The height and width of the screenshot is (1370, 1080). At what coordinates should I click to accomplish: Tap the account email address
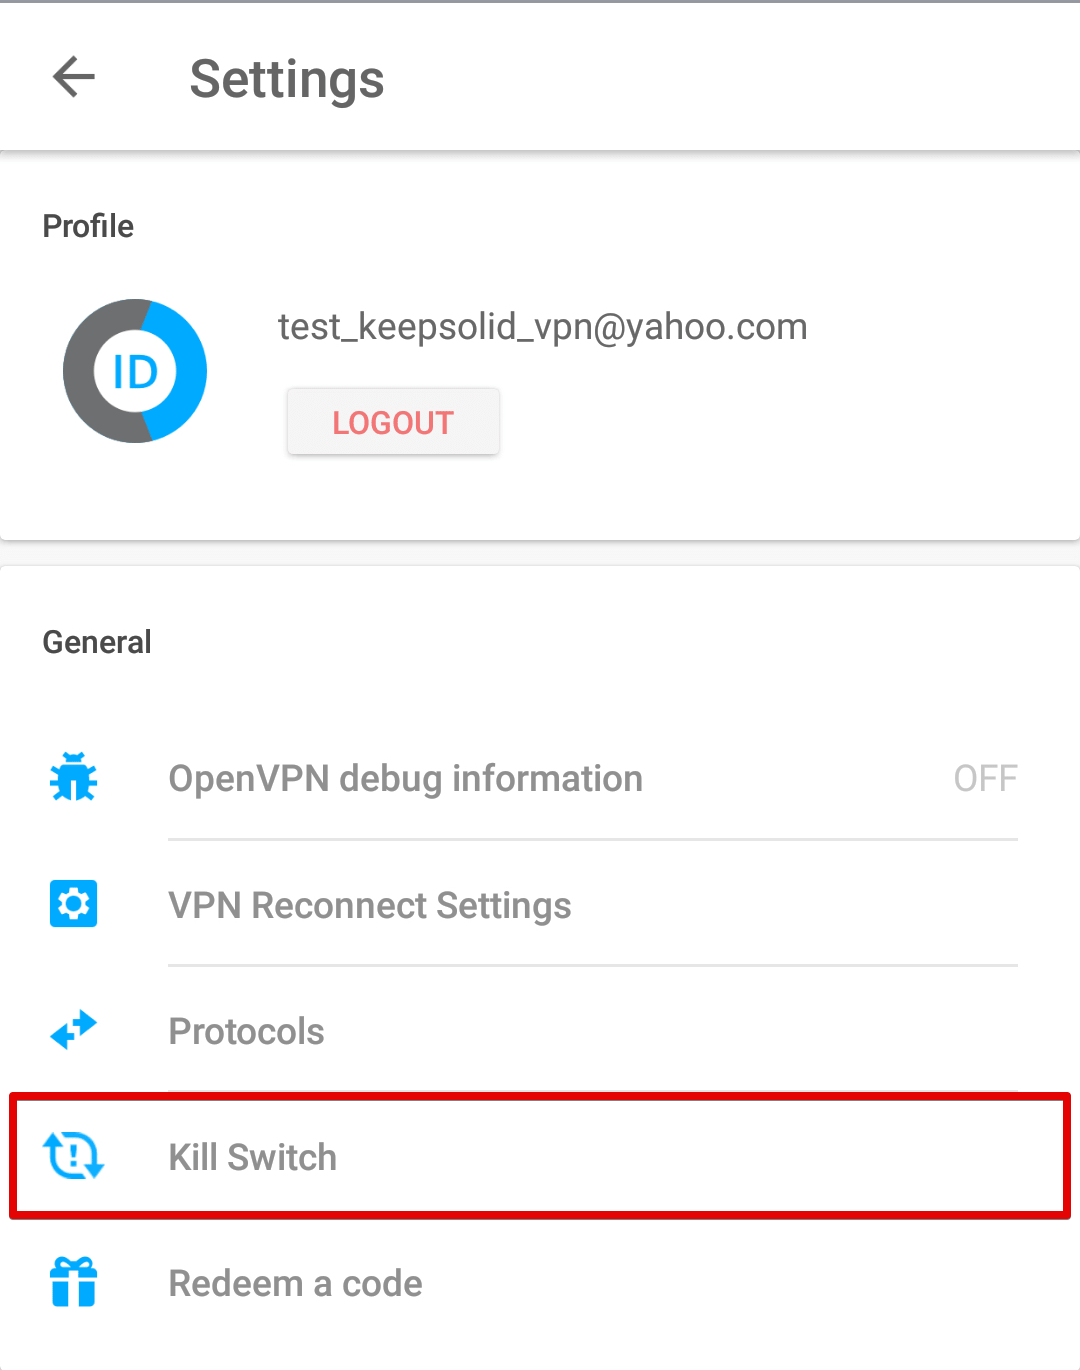coord(542,327)
